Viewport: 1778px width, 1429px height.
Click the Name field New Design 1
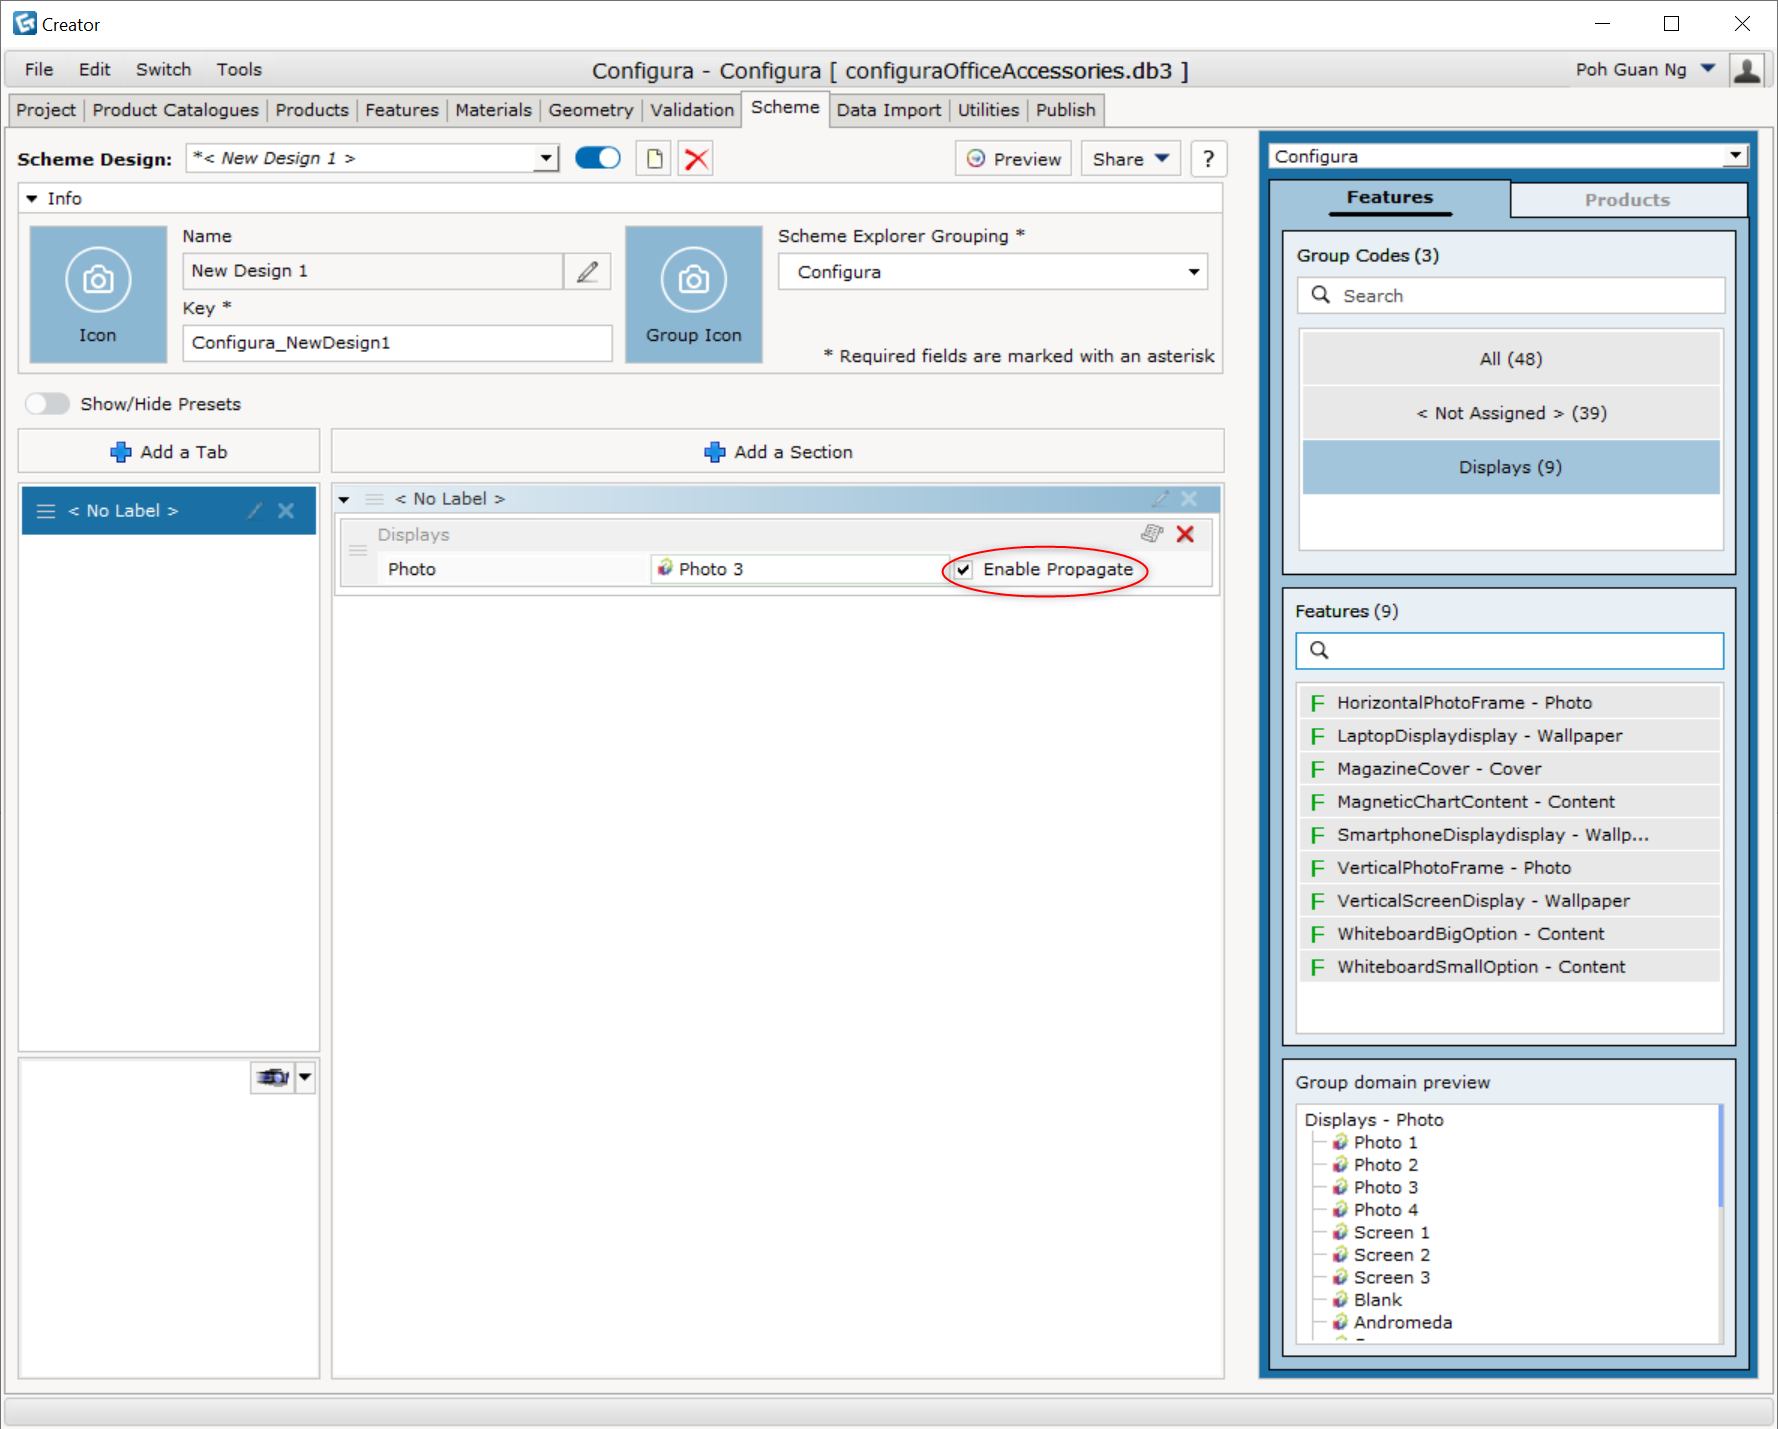(373, 271)
